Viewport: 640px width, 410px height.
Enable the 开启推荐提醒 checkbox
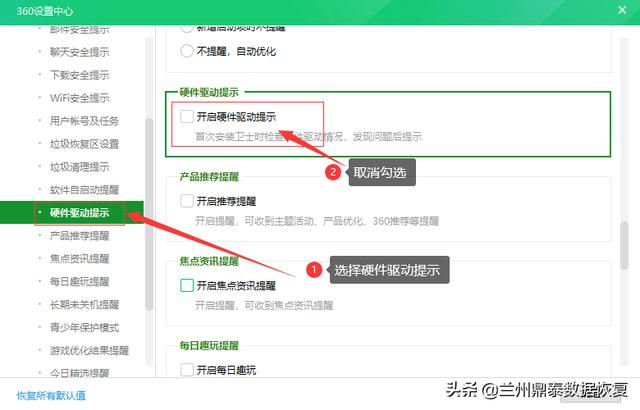coord(187,201)
